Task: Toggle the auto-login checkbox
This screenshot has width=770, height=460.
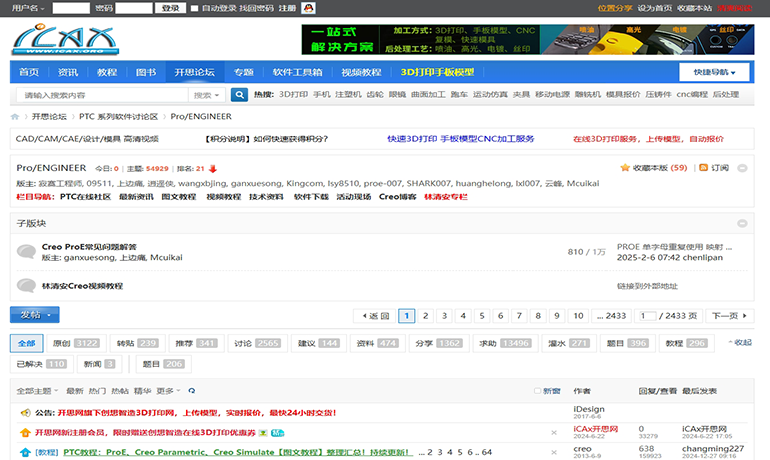Action: point(194,8)
